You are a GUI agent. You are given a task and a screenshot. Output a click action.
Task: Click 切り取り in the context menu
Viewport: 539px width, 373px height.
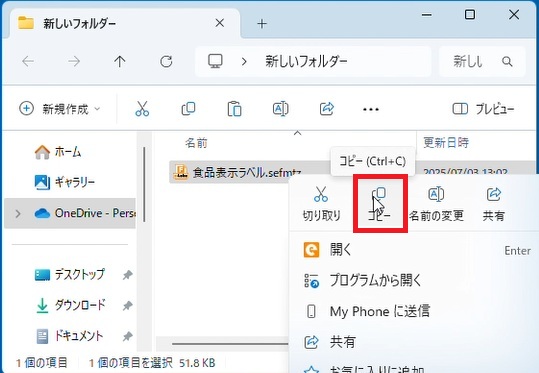[321, 204]
